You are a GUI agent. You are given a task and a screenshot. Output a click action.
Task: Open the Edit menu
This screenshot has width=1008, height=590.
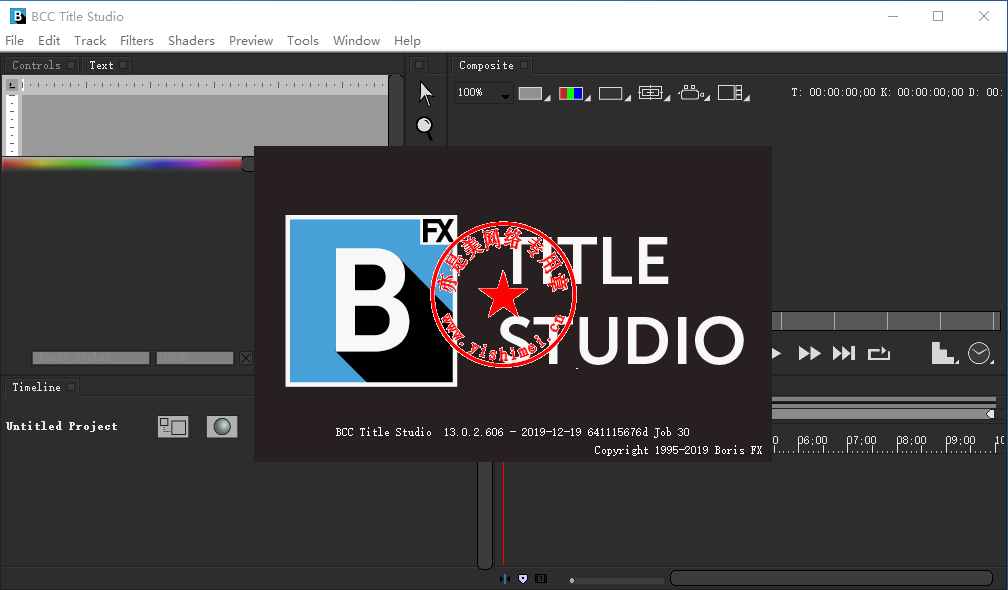(49, 40)
